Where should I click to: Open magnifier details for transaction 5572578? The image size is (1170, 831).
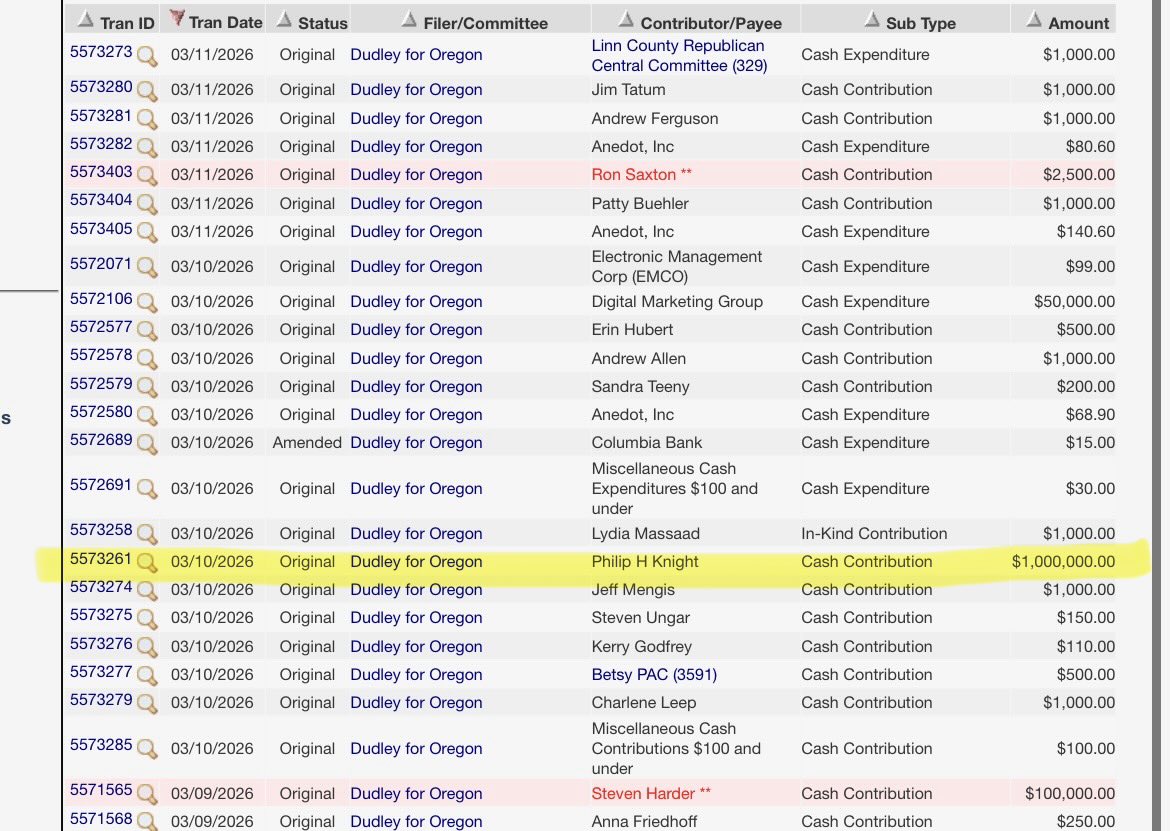point(147,360)
